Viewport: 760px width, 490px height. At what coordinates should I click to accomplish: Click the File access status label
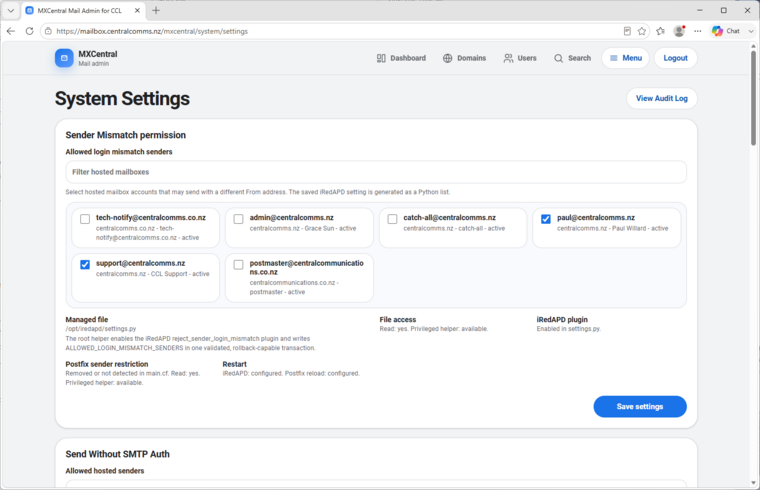click(x=397, y=319)
